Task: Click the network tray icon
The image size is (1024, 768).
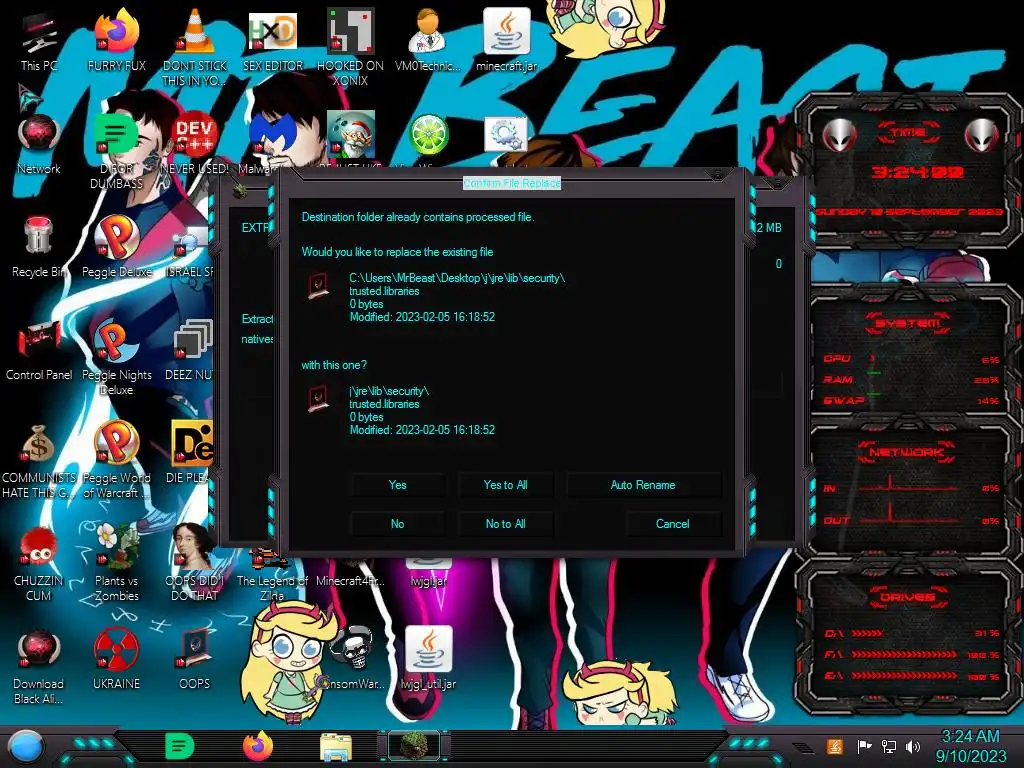Action: click(x=889, y=746)
